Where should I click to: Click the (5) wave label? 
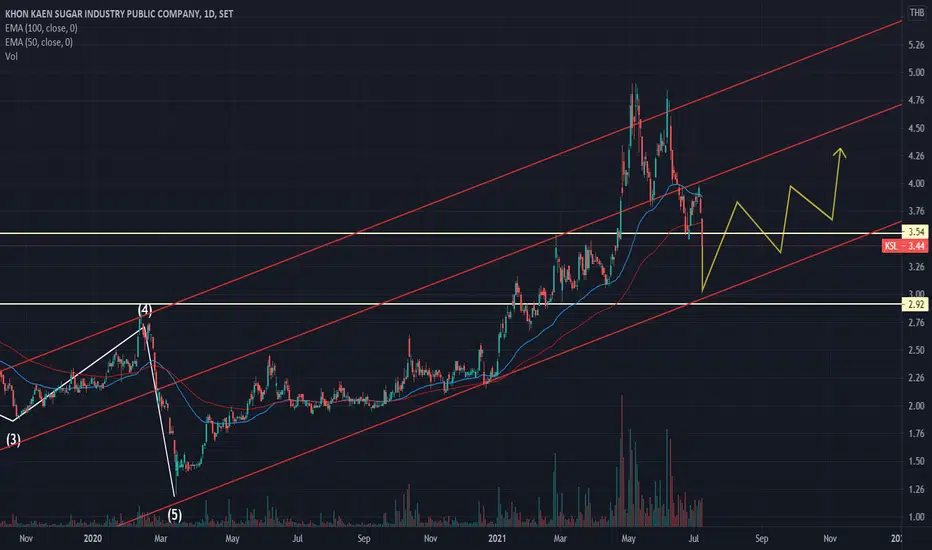pos(174,514)
